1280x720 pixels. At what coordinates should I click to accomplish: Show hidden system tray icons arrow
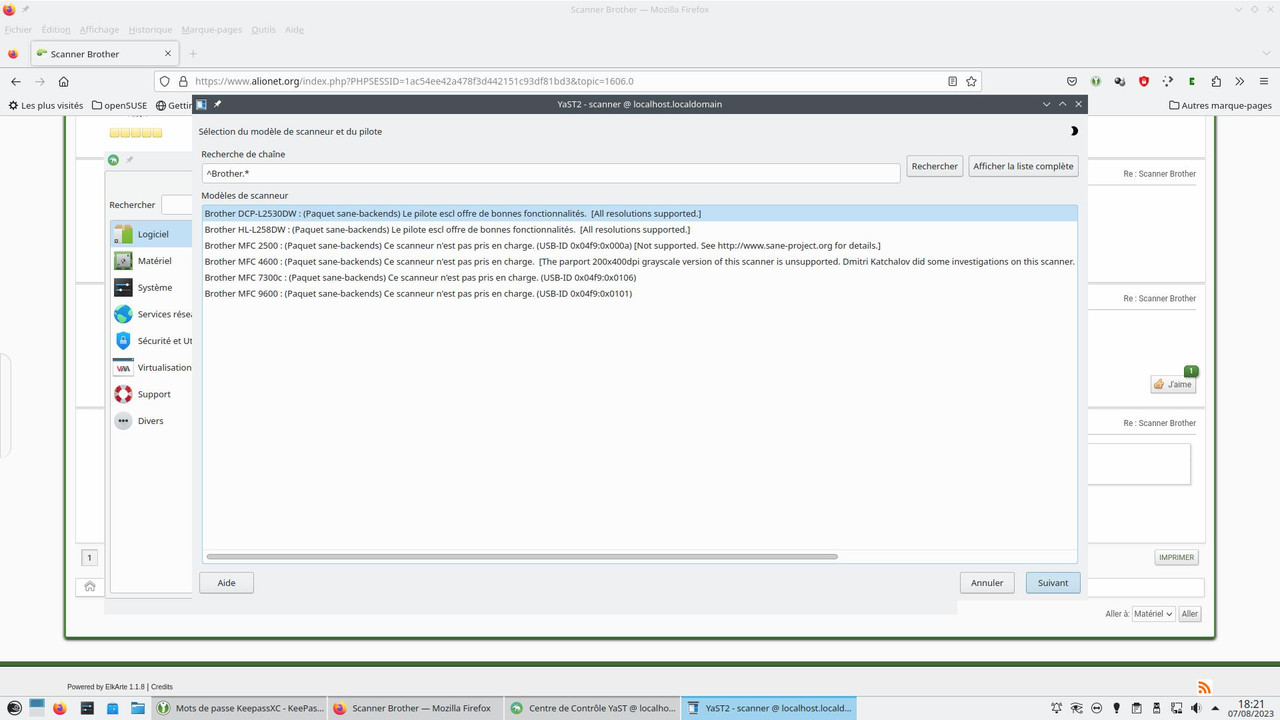(x=1217, y=708)
